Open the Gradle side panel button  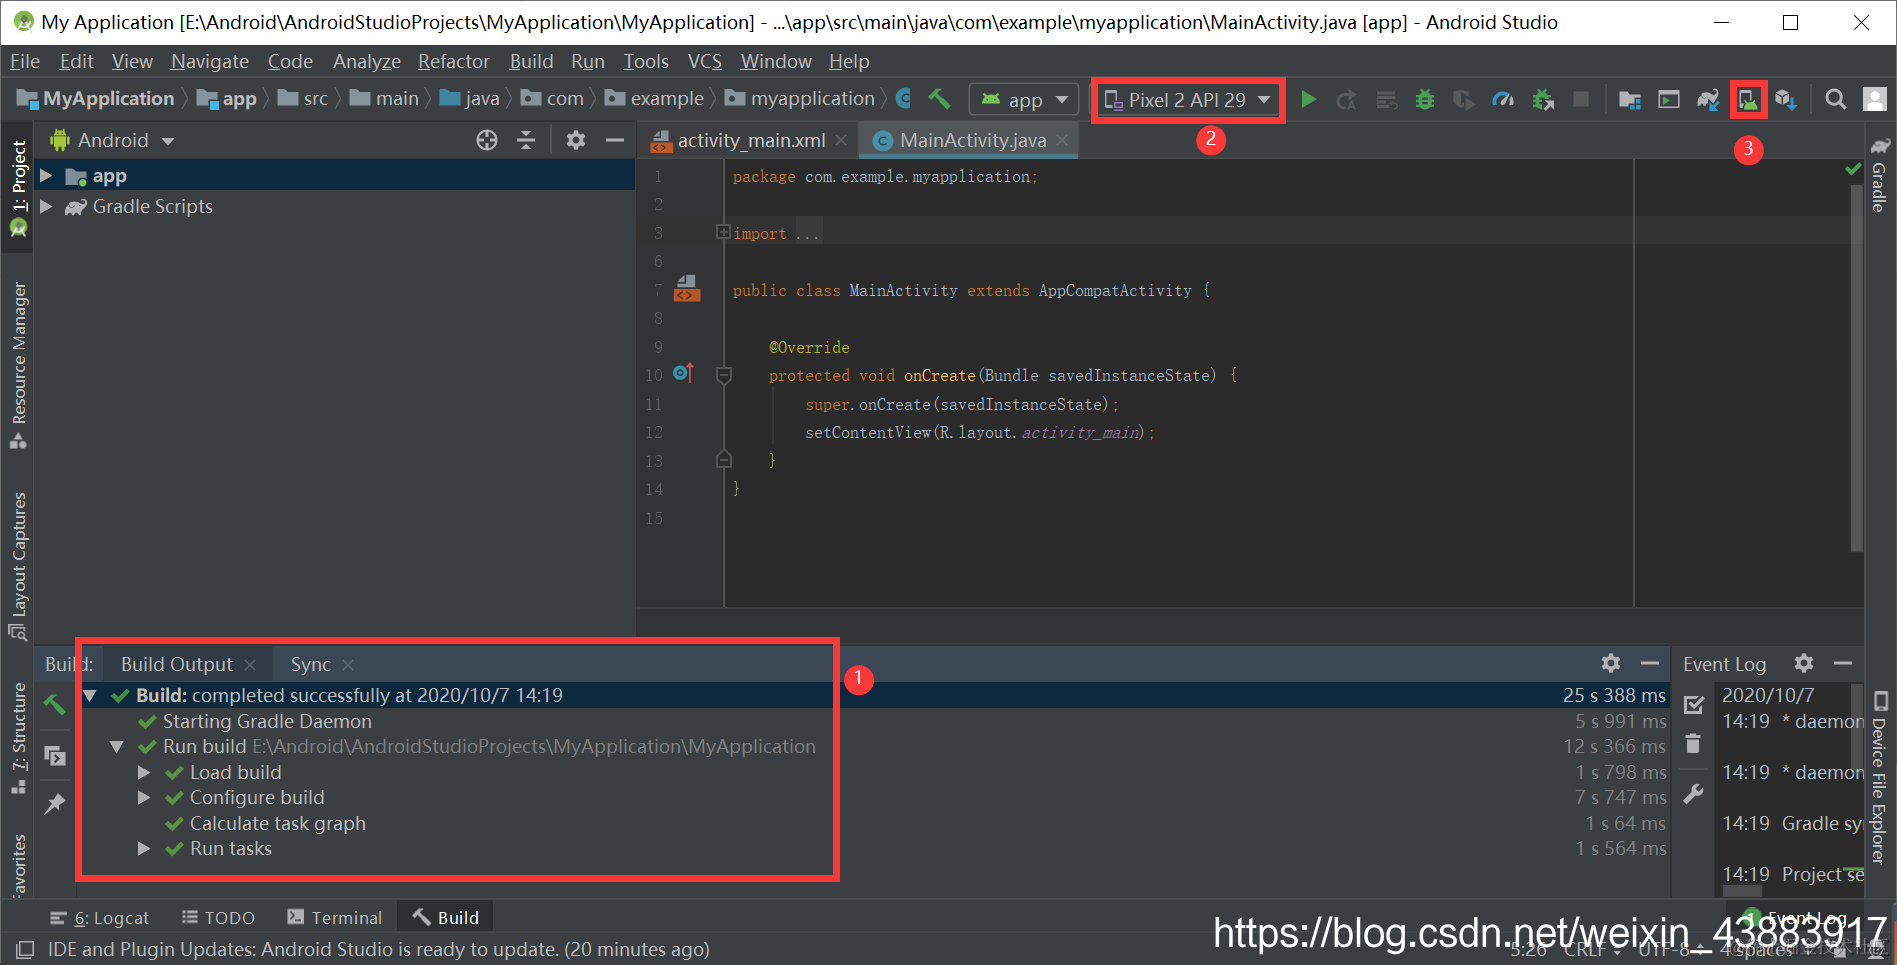click(1879, 176)
